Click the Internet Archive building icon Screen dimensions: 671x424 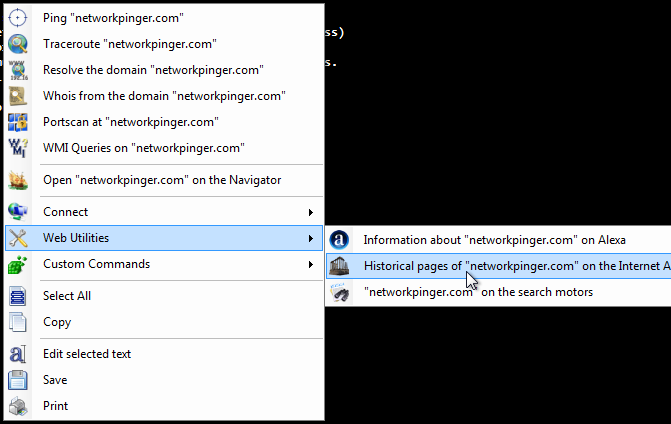[x=339, y=266]
